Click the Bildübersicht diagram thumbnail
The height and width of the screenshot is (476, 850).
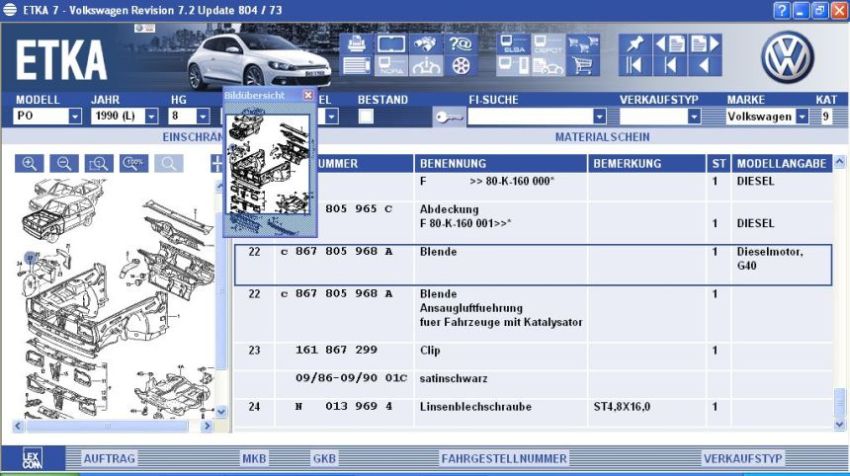[268, 164]
